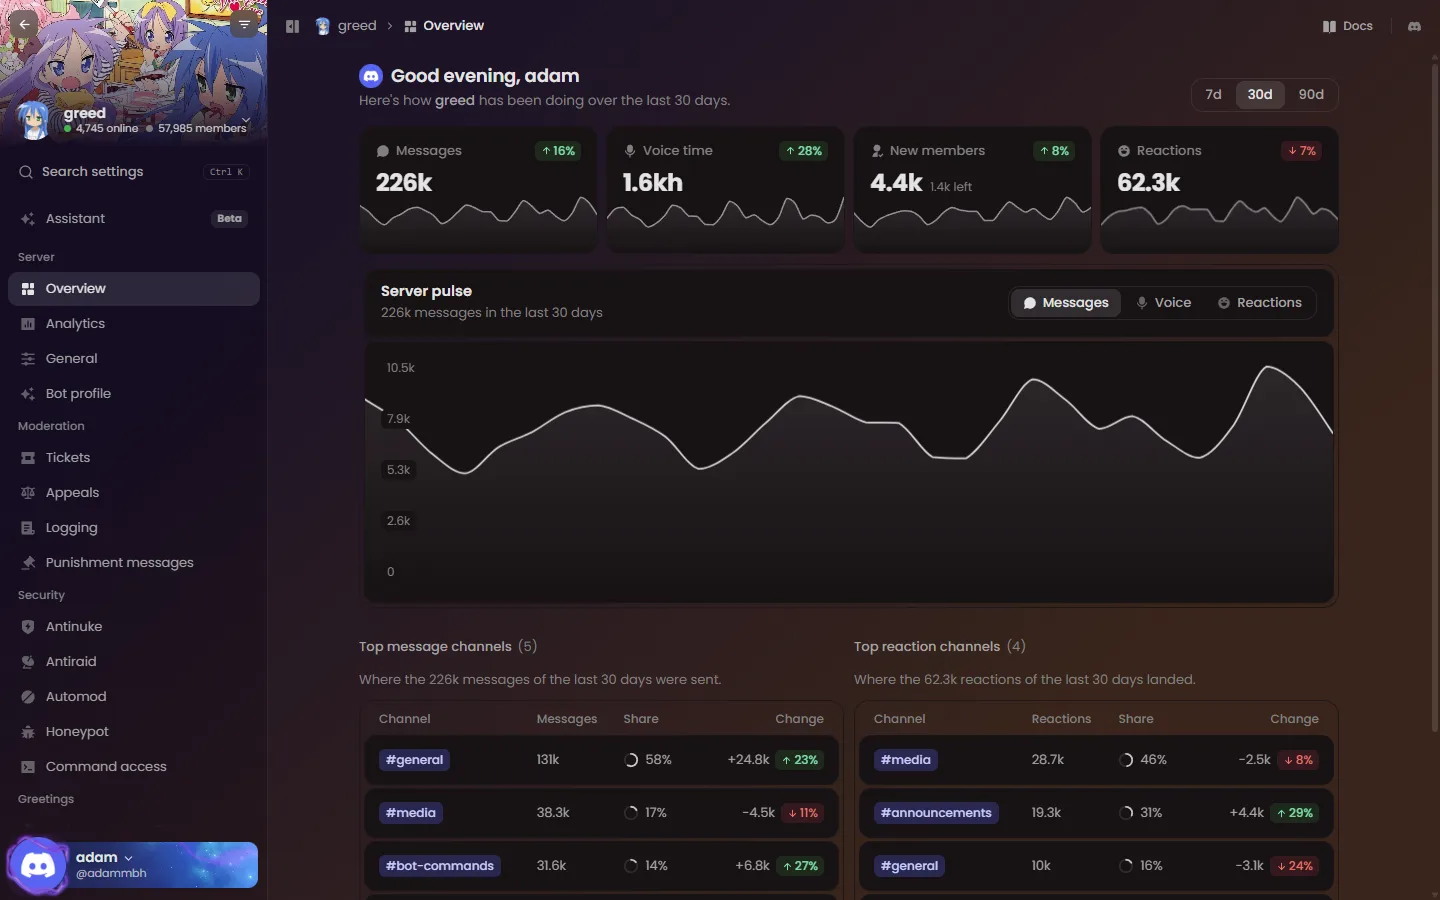The height and width of the screenshot is (900, 1440).
Task: Click the 29% change badge for #announcements
Action: 1294,813
